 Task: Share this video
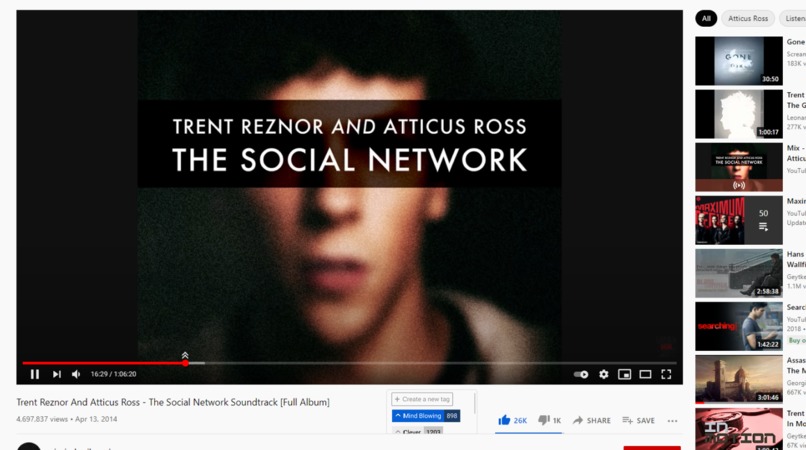[592, 420]
